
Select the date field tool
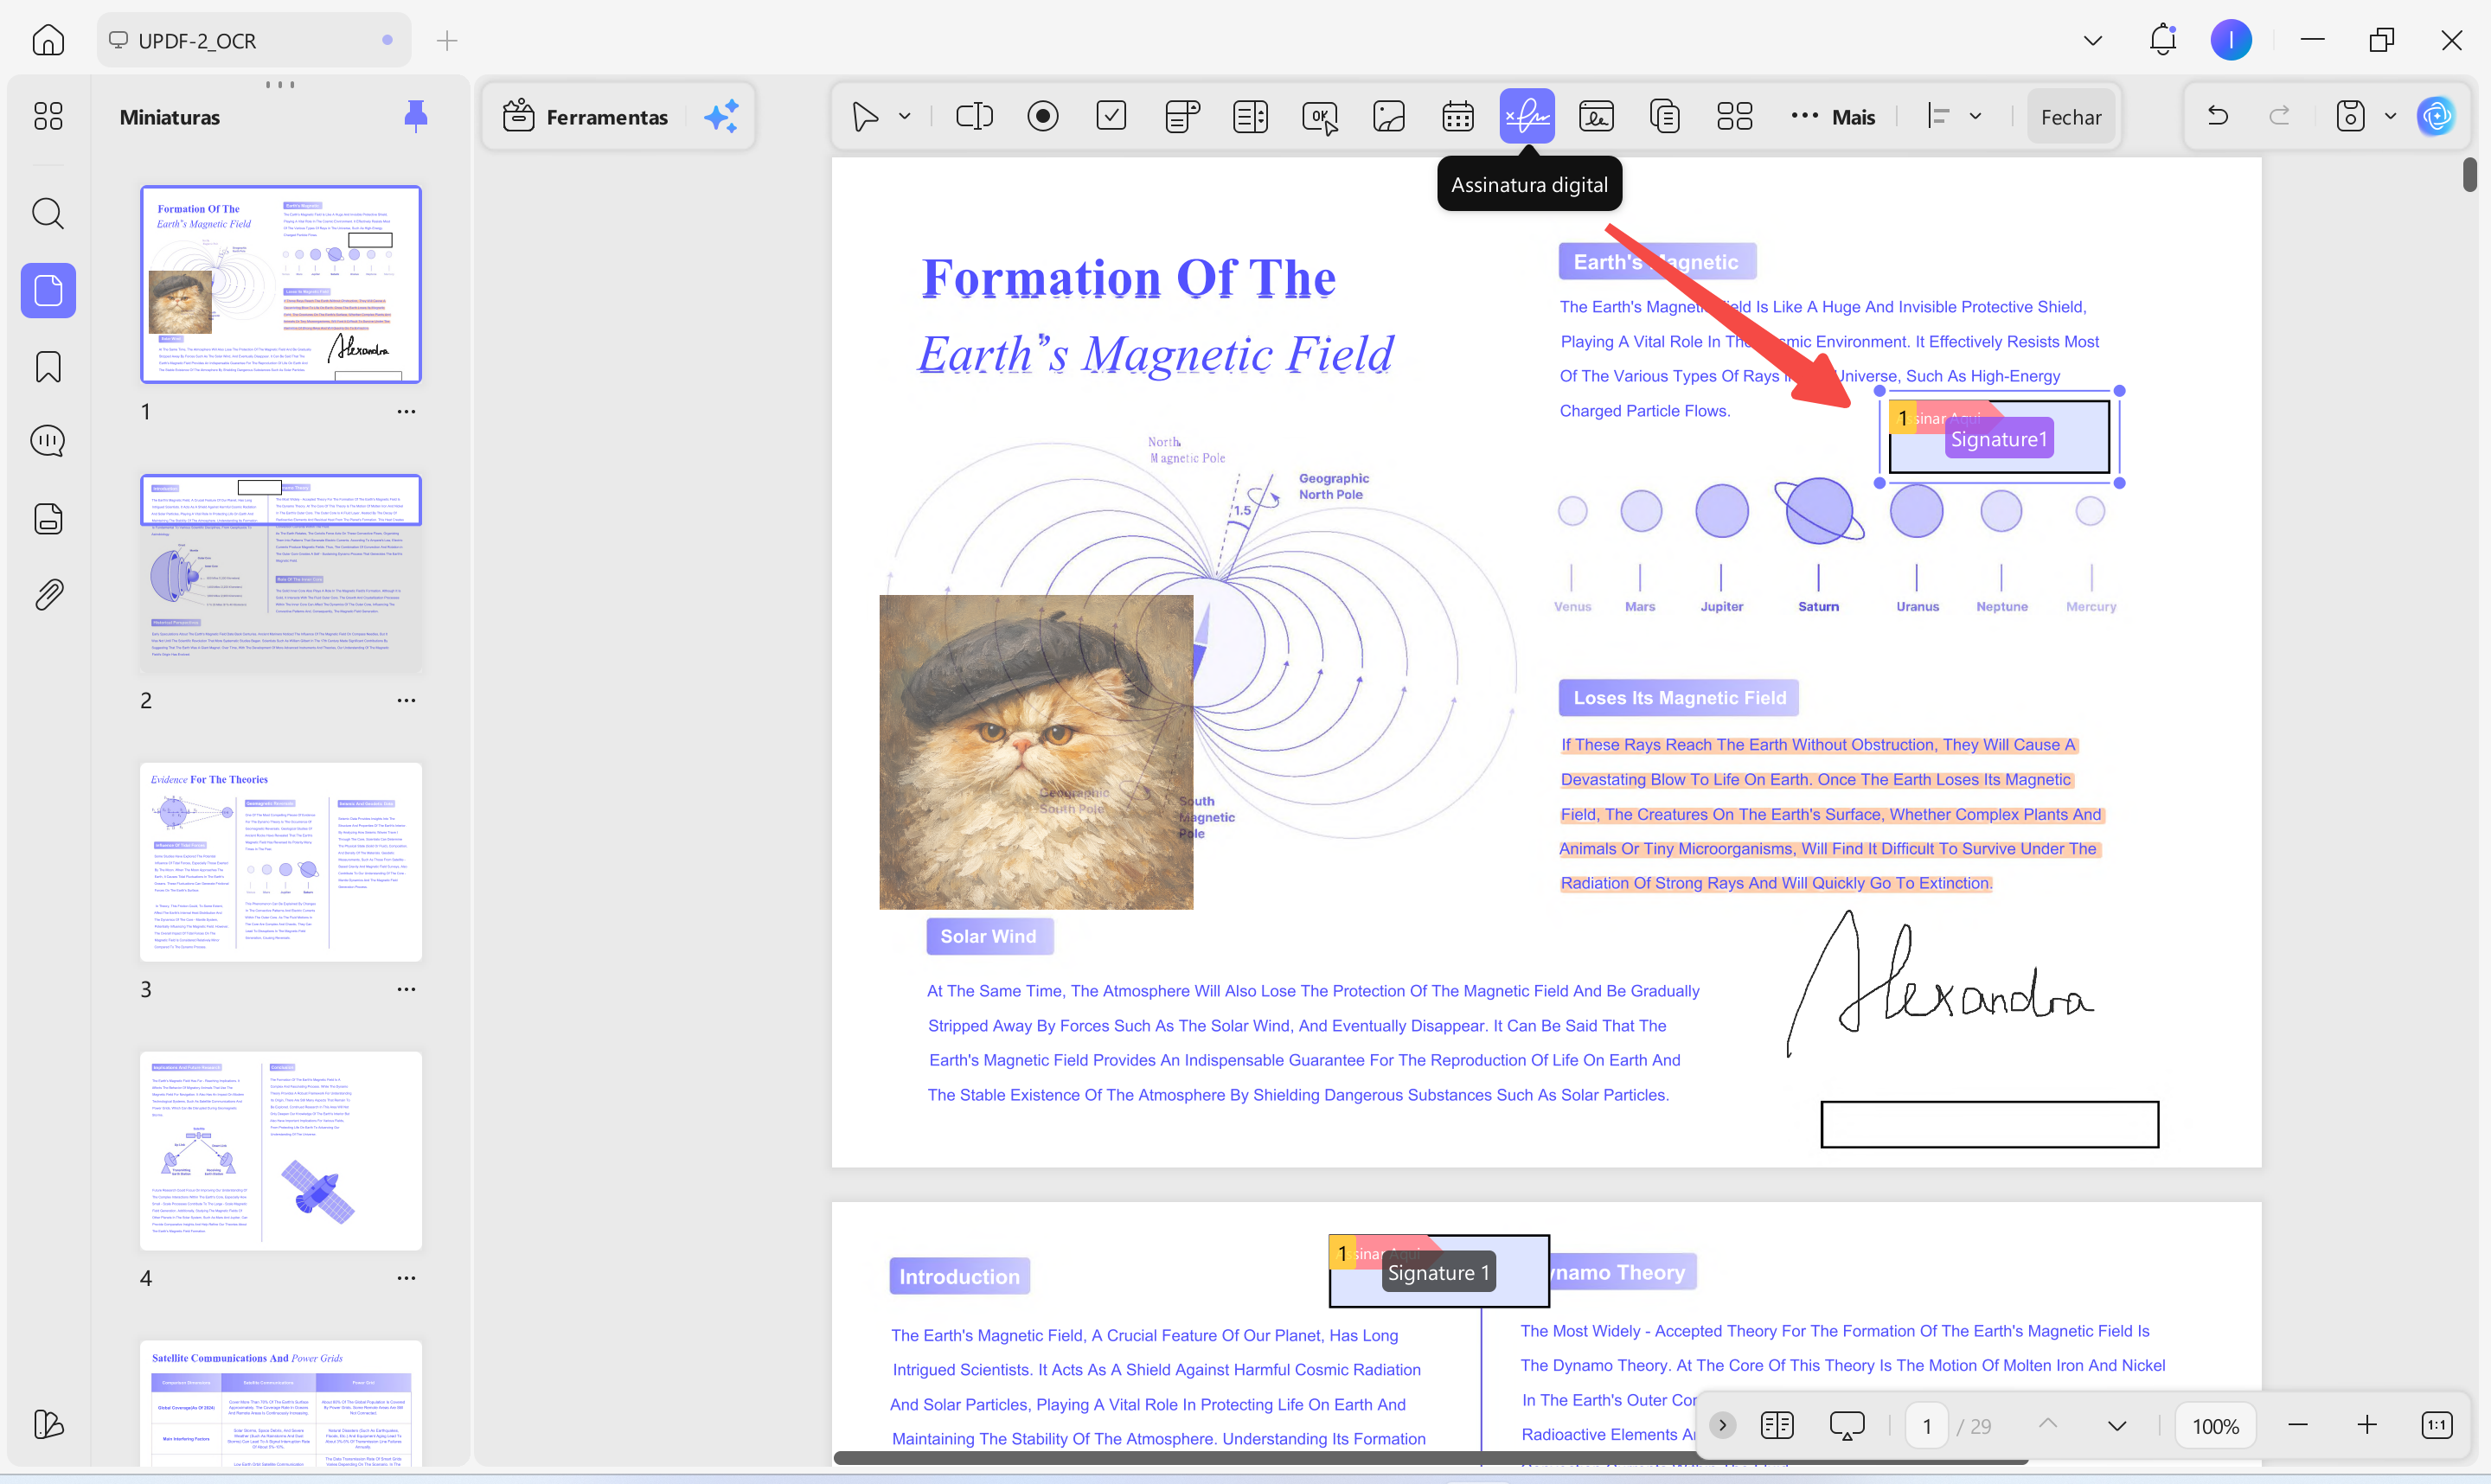[1458, 116]
